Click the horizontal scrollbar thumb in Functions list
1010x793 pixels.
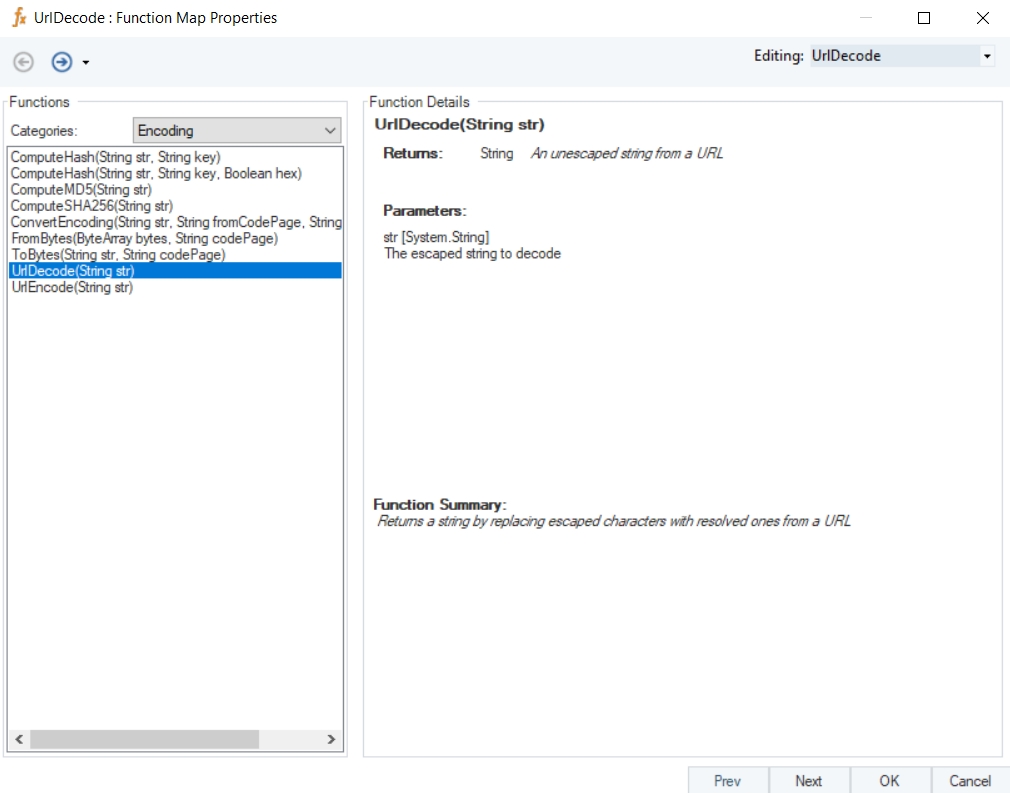(144, 739)
